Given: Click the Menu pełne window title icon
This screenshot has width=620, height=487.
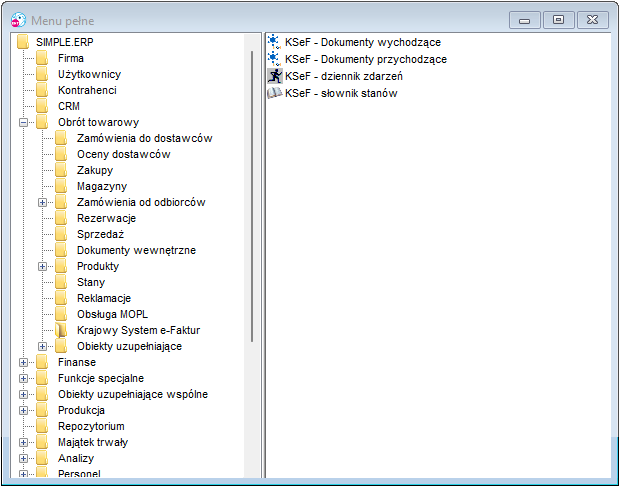Looking at the screenshot, I should click(x=18, y=20).
